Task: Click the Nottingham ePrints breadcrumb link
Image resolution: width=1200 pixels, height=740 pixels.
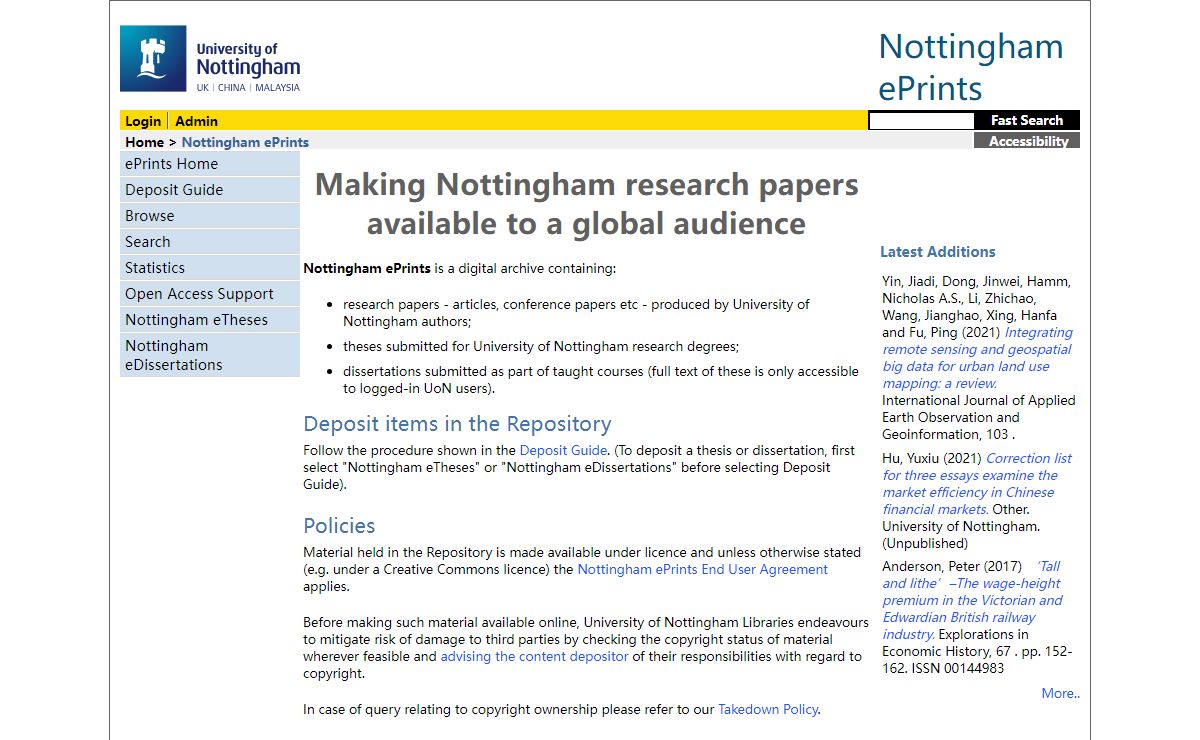Action: (245, 142)
